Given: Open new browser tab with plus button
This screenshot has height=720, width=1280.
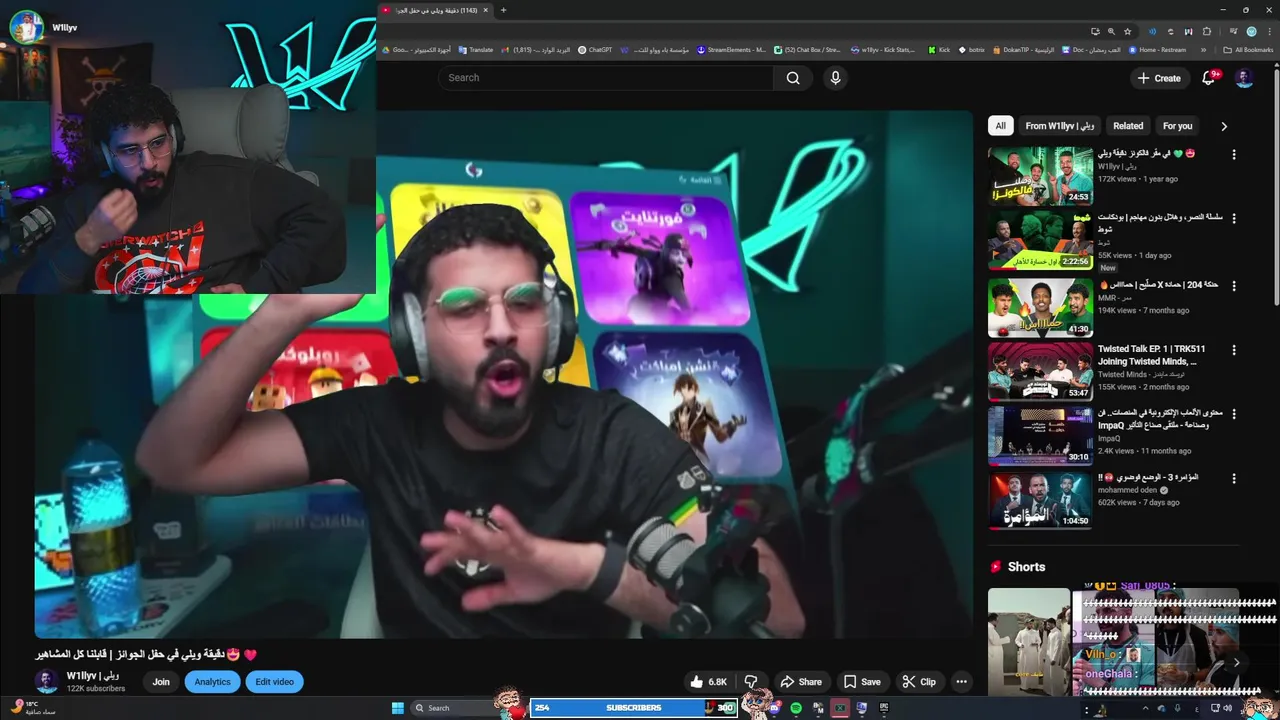Looking at the screenshot, I should (503, 10).
